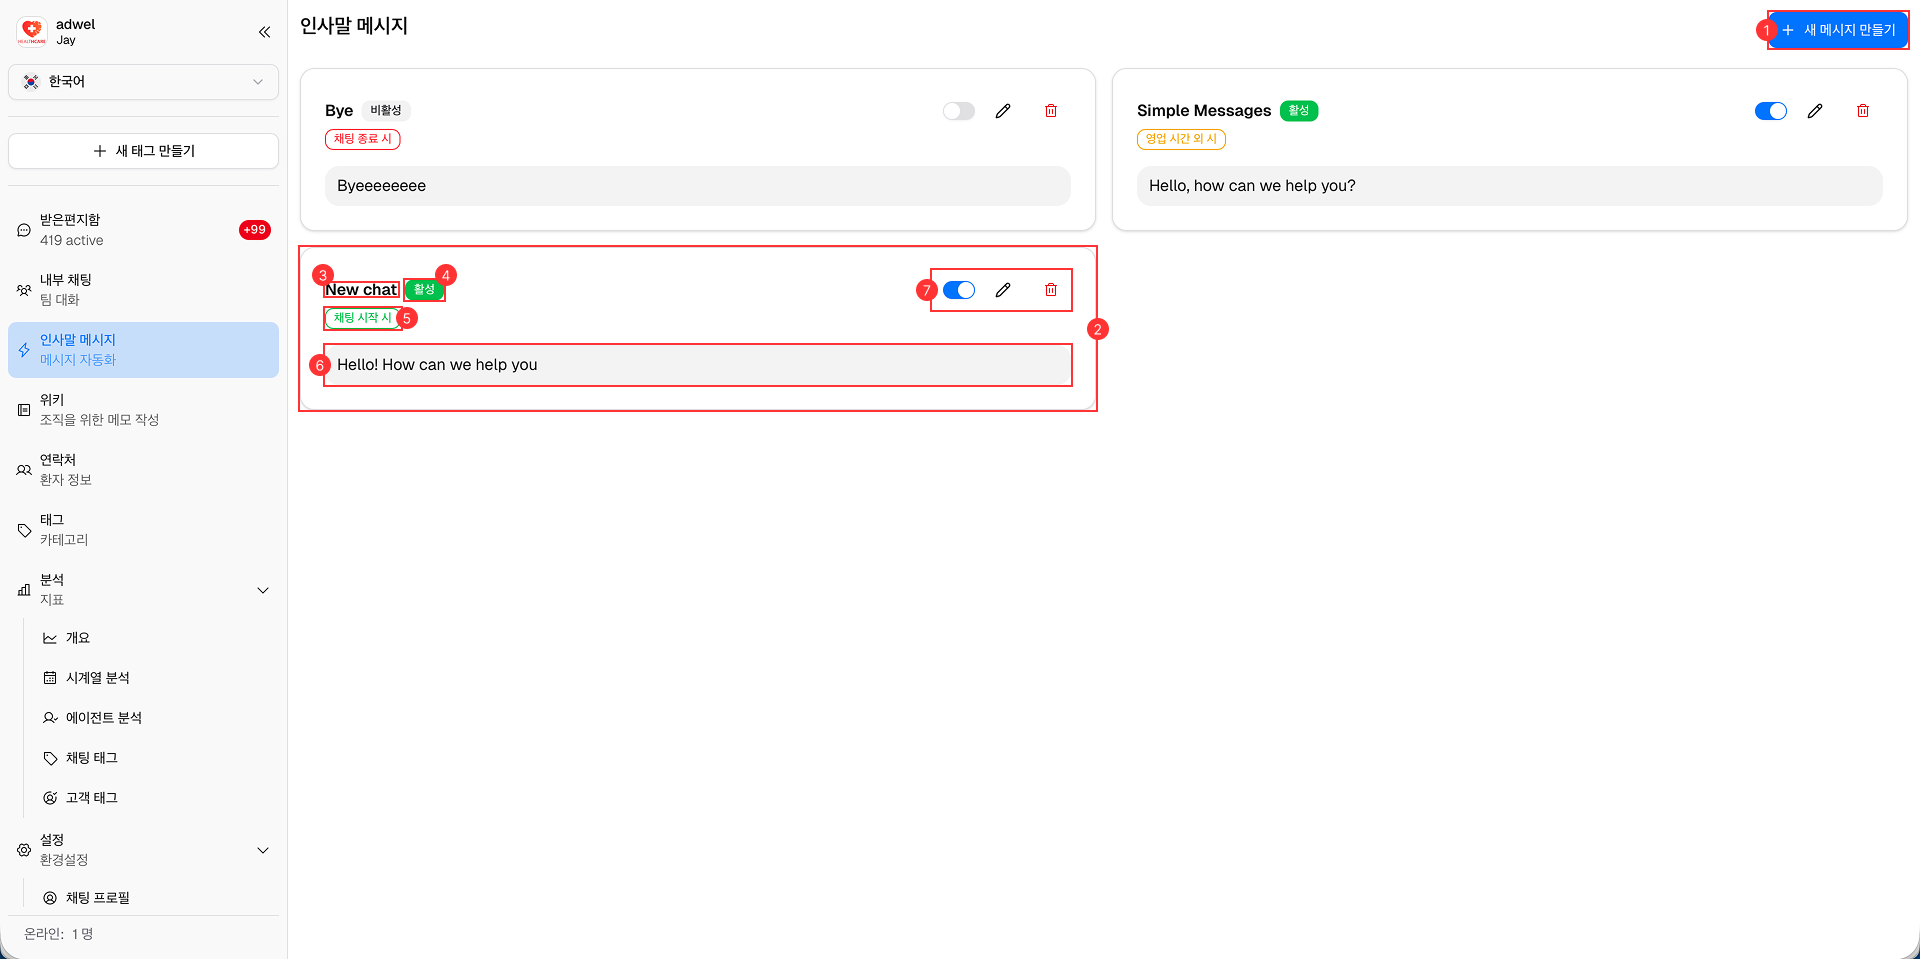This screenshot has width=1920, height=959.
Task: Delete the Bye greeting message
Action: click(x=1051, y=111)
